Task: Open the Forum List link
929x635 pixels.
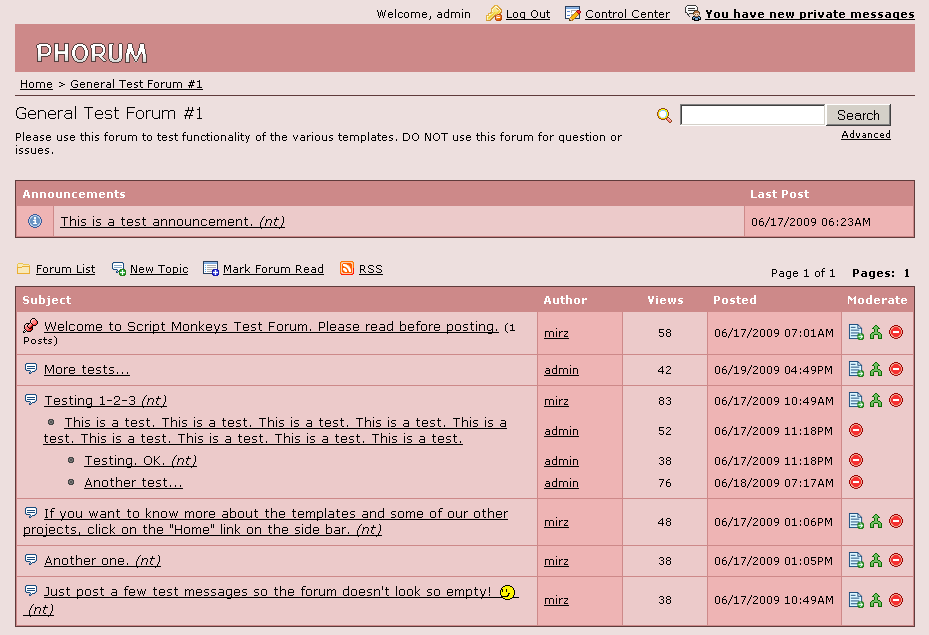Action: click(x=65, y=270)
